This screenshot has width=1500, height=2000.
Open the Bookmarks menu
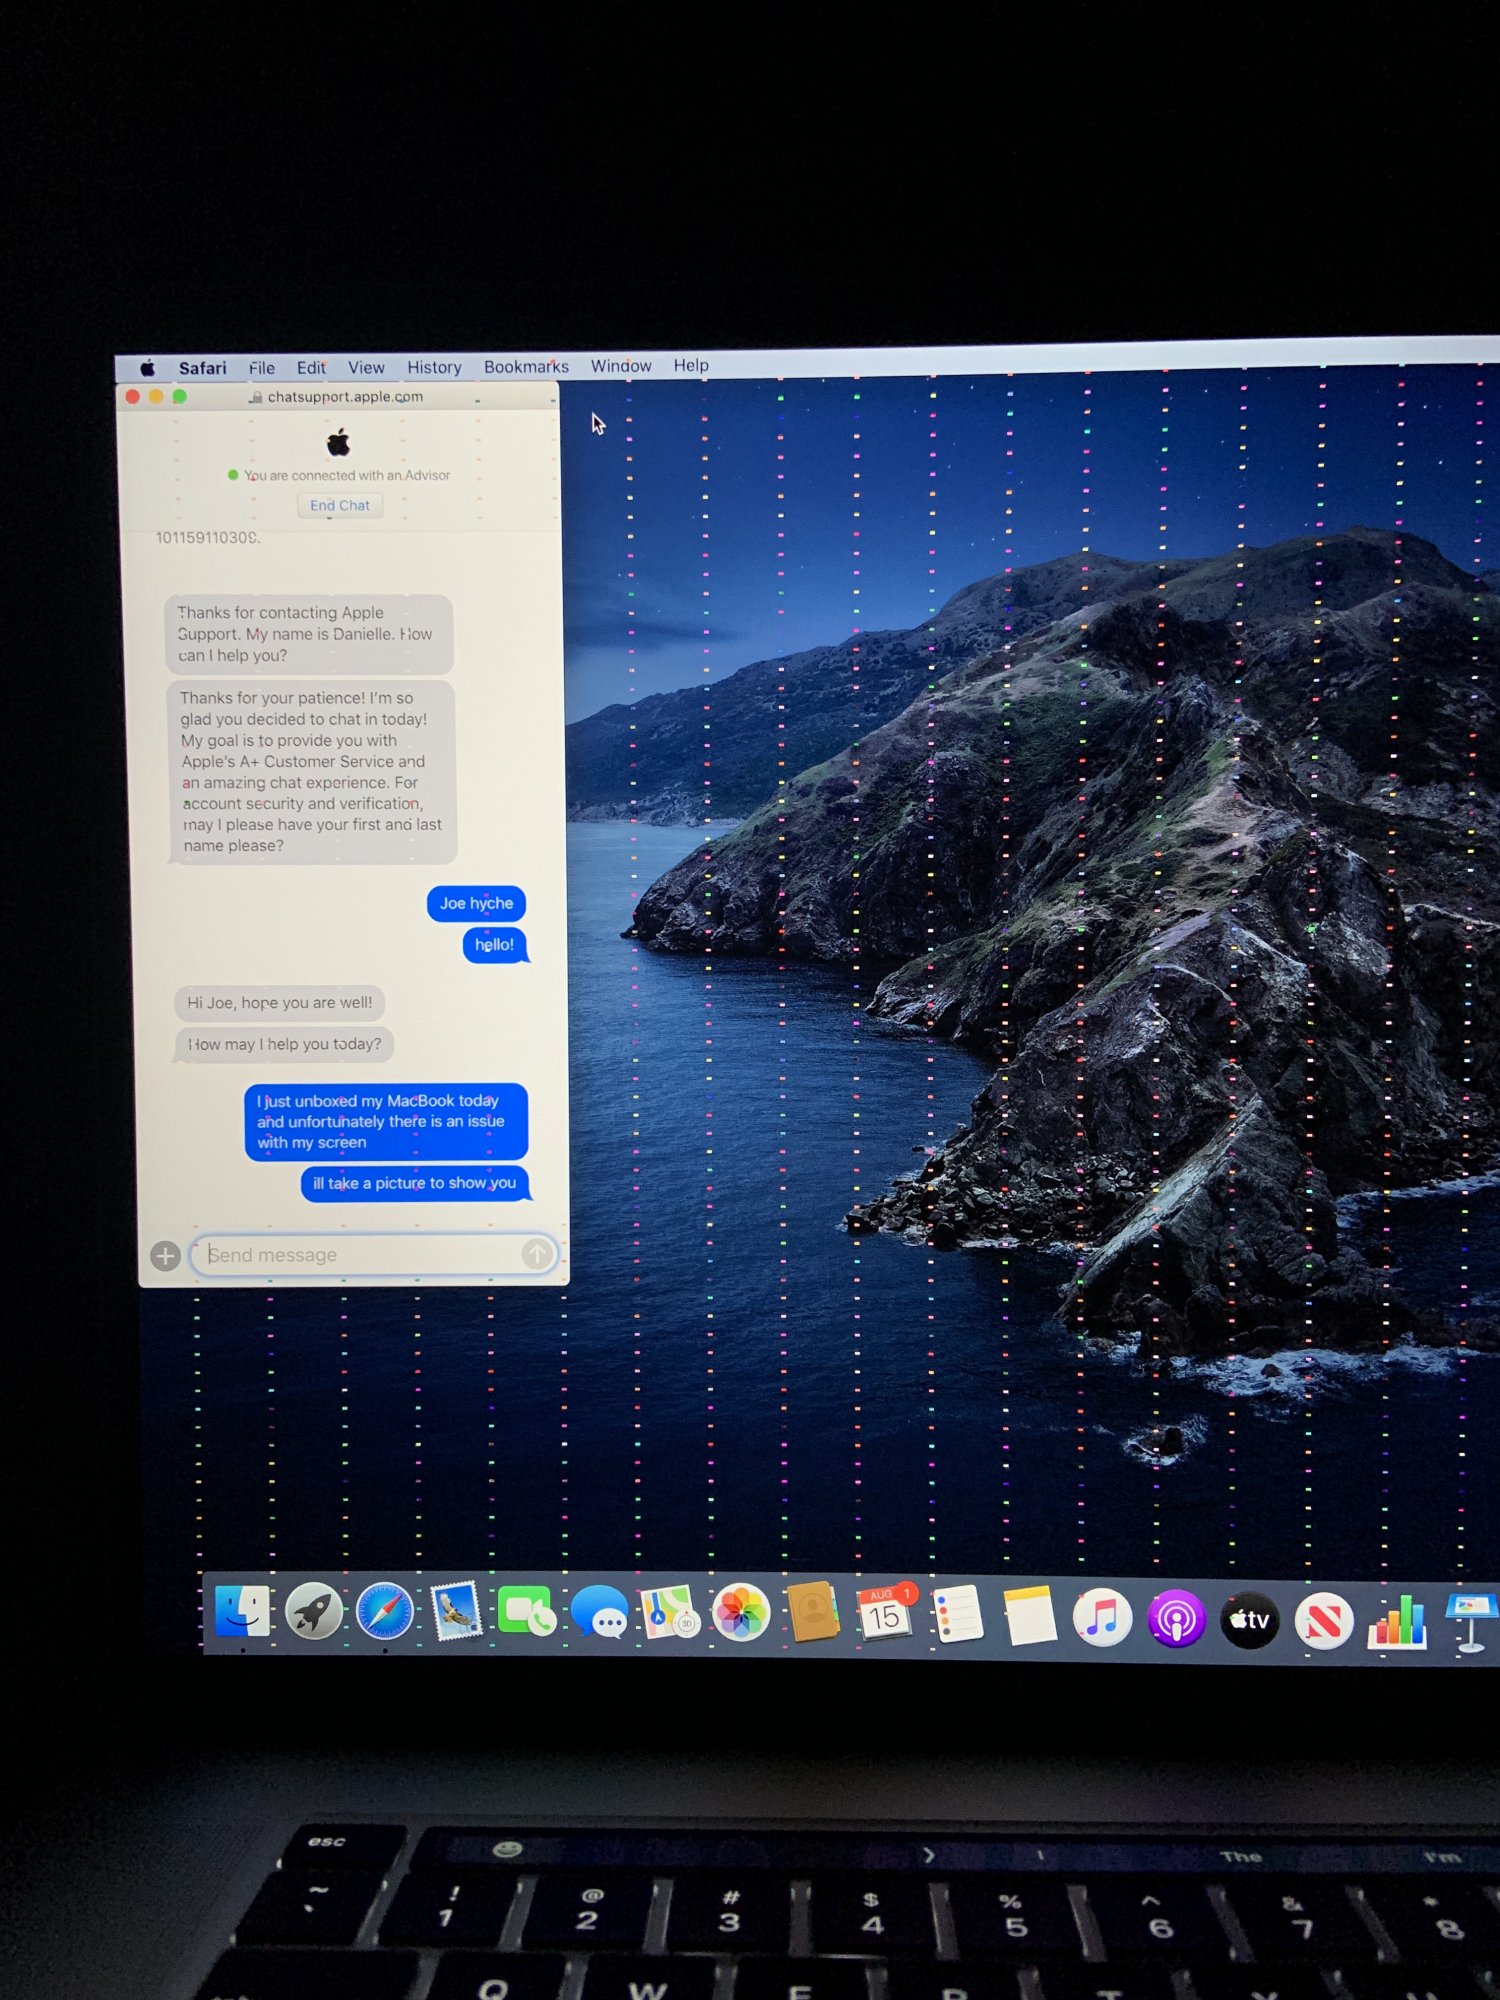tap(526, 366)
